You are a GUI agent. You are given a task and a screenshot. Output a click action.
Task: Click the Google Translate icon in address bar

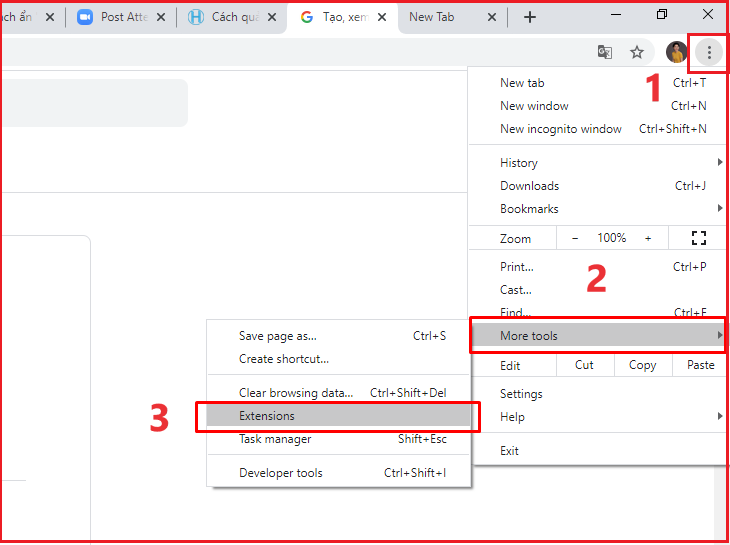click(604, 52)
